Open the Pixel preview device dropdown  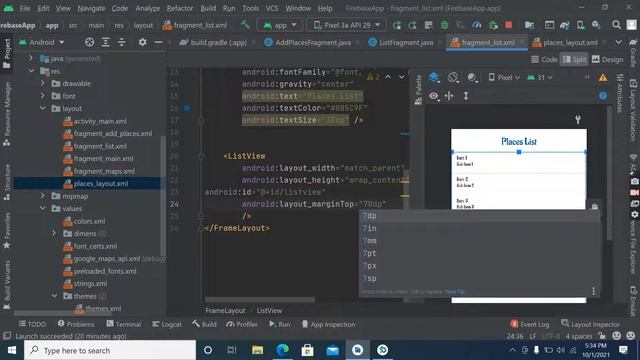(x=504, y=78)
